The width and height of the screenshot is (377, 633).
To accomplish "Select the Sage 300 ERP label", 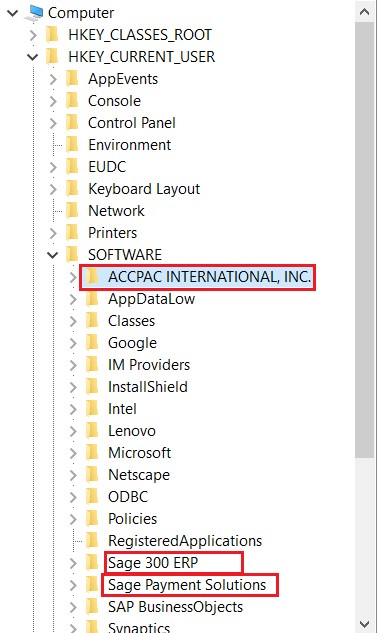I will click(153, 563).
